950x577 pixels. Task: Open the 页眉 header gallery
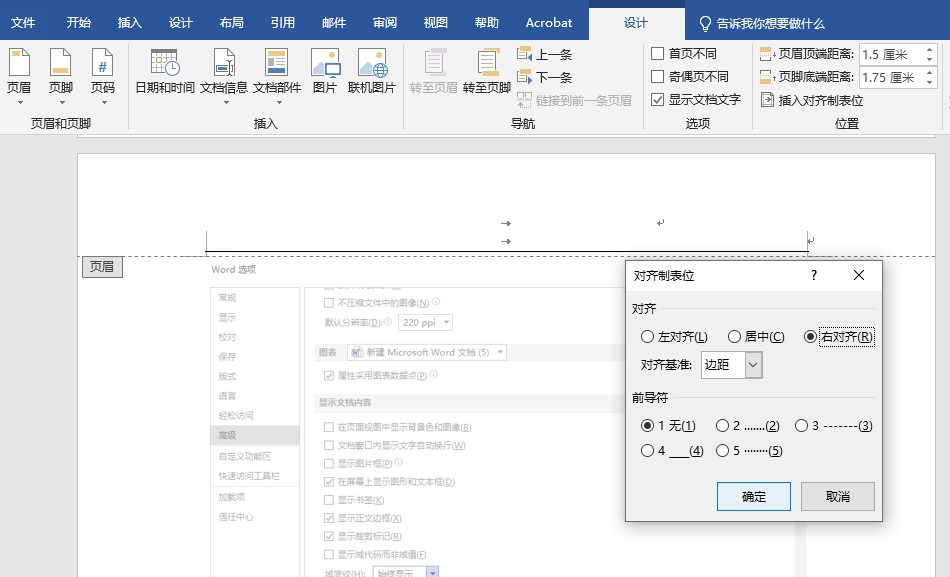[18, 74]
